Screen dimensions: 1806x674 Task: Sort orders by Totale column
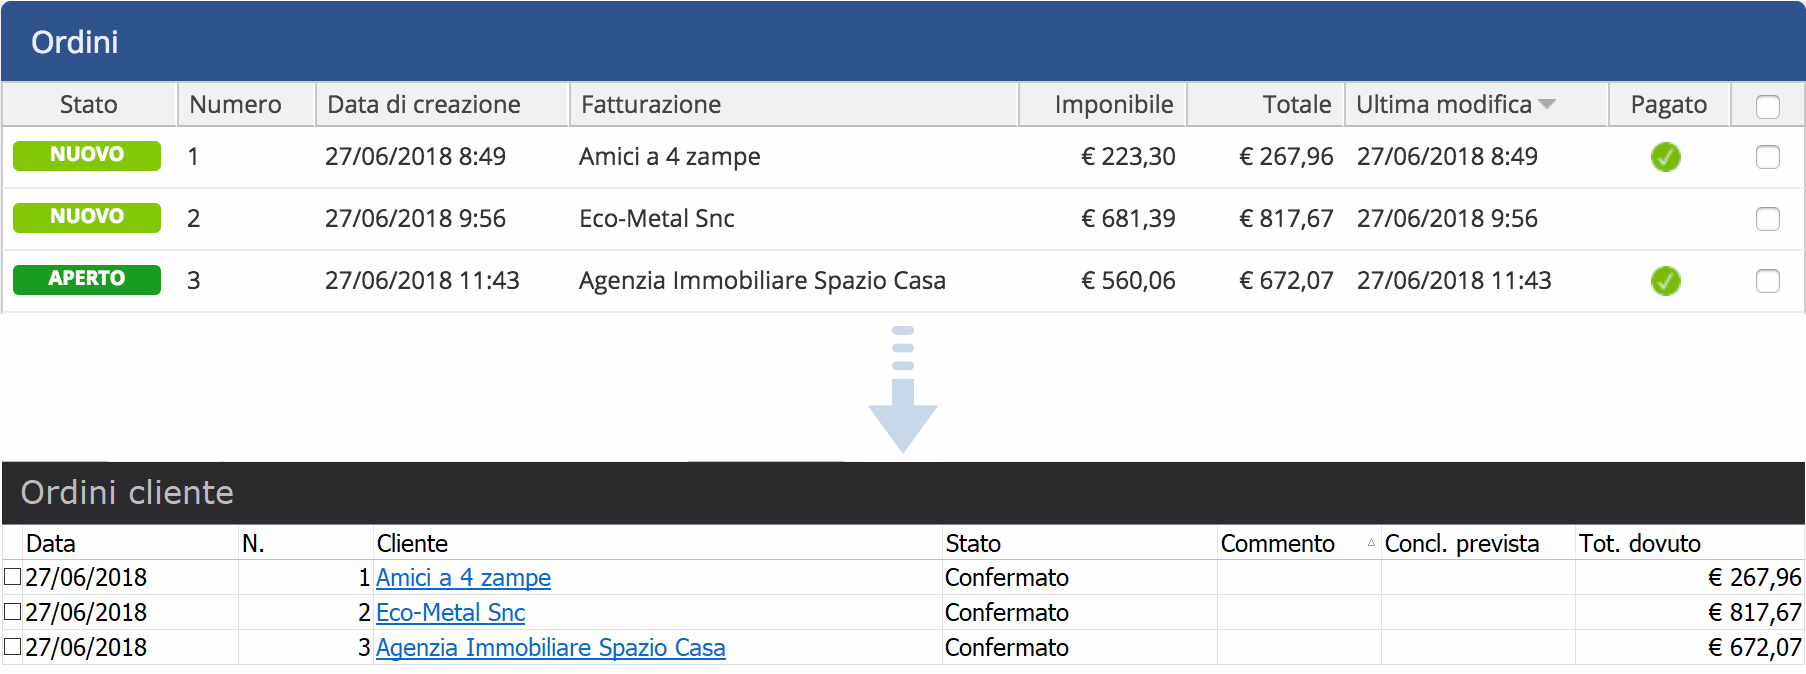click(1296, 105)
